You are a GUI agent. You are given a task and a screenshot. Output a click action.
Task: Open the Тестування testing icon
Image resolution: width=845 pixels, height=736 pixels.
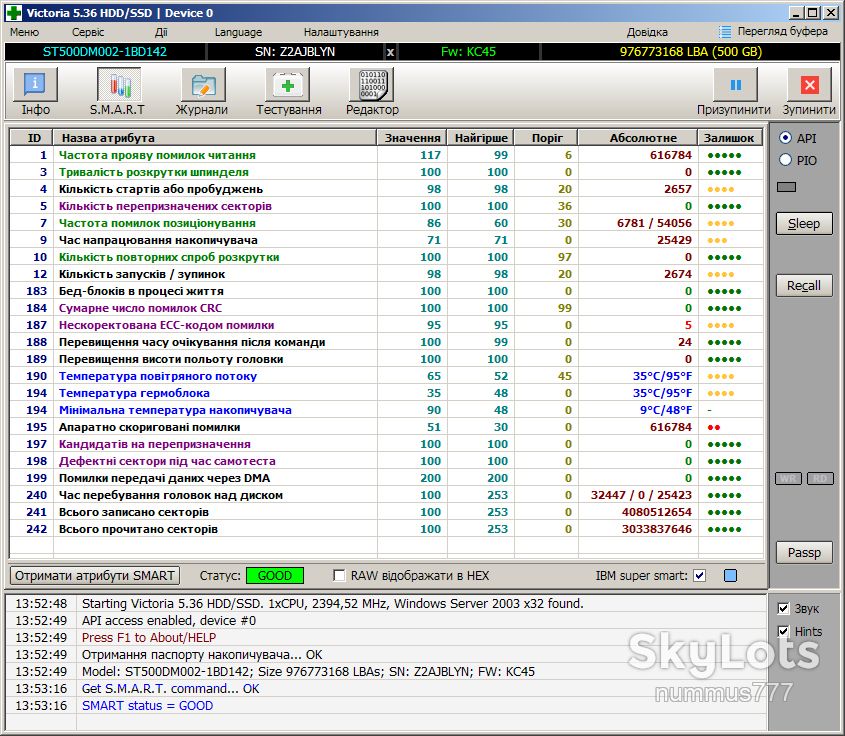point(288,85)
